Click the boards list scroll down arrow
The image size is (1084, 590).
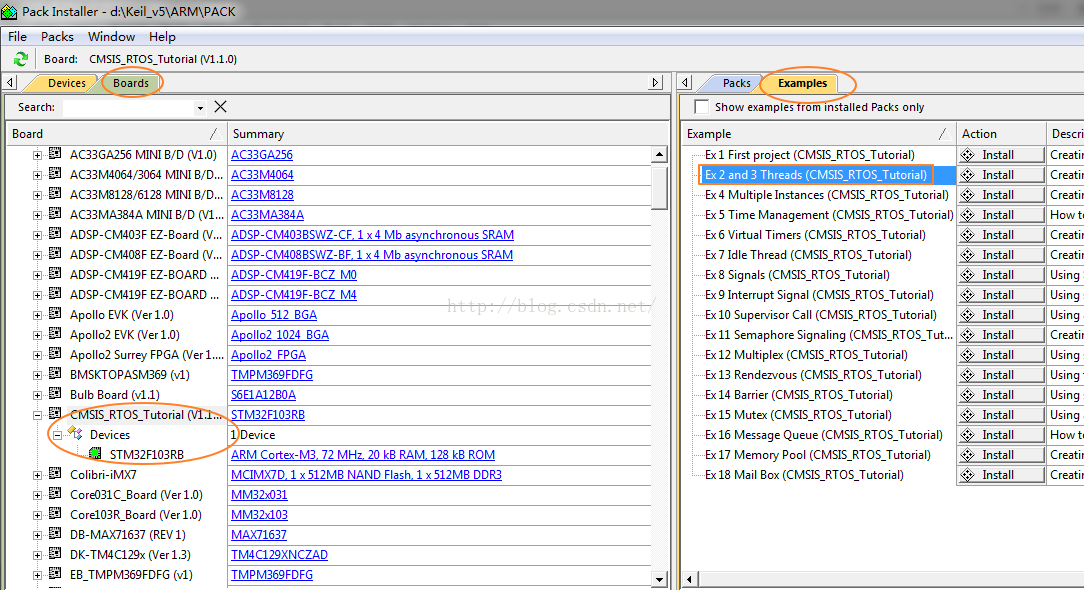(659, 579)
